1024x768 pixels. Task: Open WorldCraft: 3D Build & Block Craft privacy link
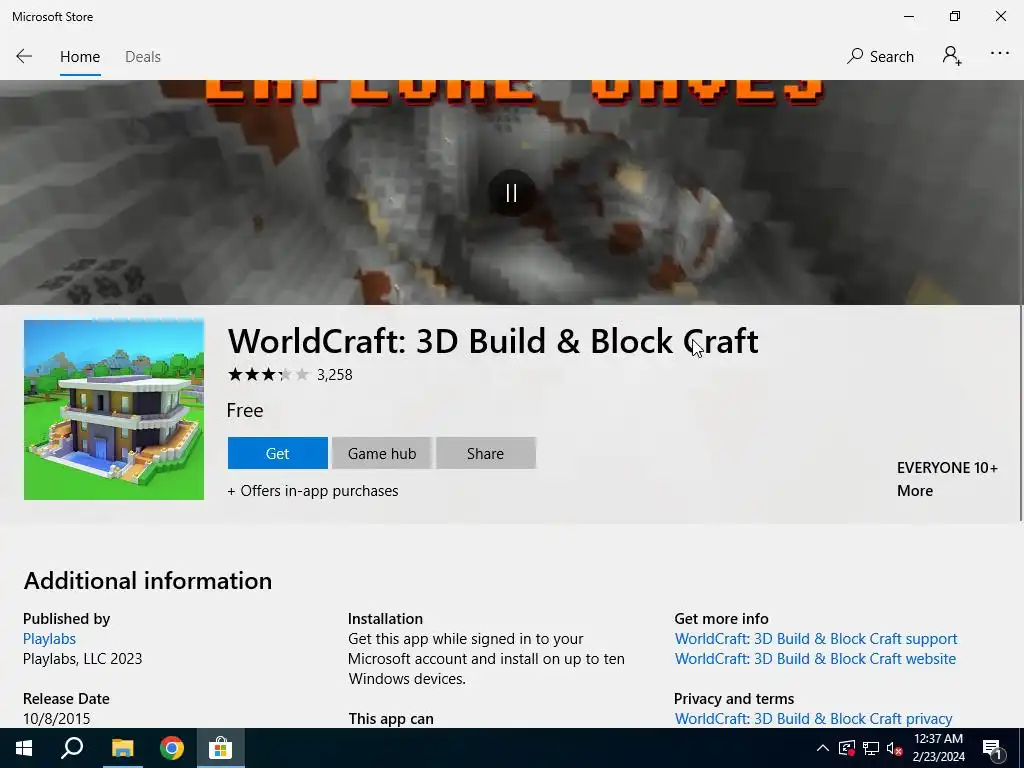pos(813,718)
